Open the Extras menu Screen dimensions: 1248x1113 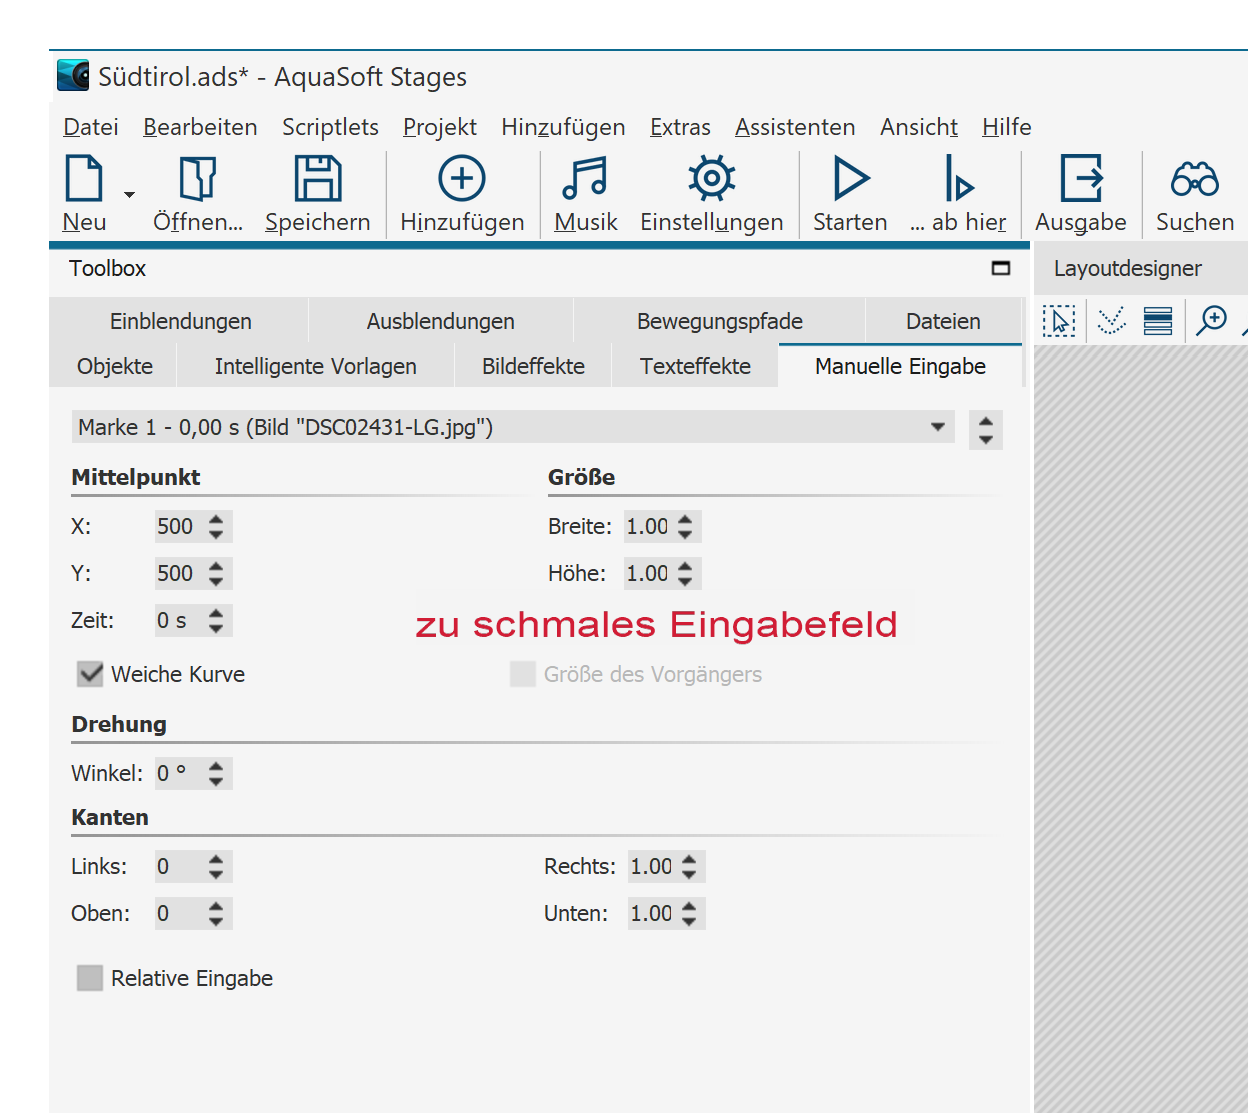(680, 127)
